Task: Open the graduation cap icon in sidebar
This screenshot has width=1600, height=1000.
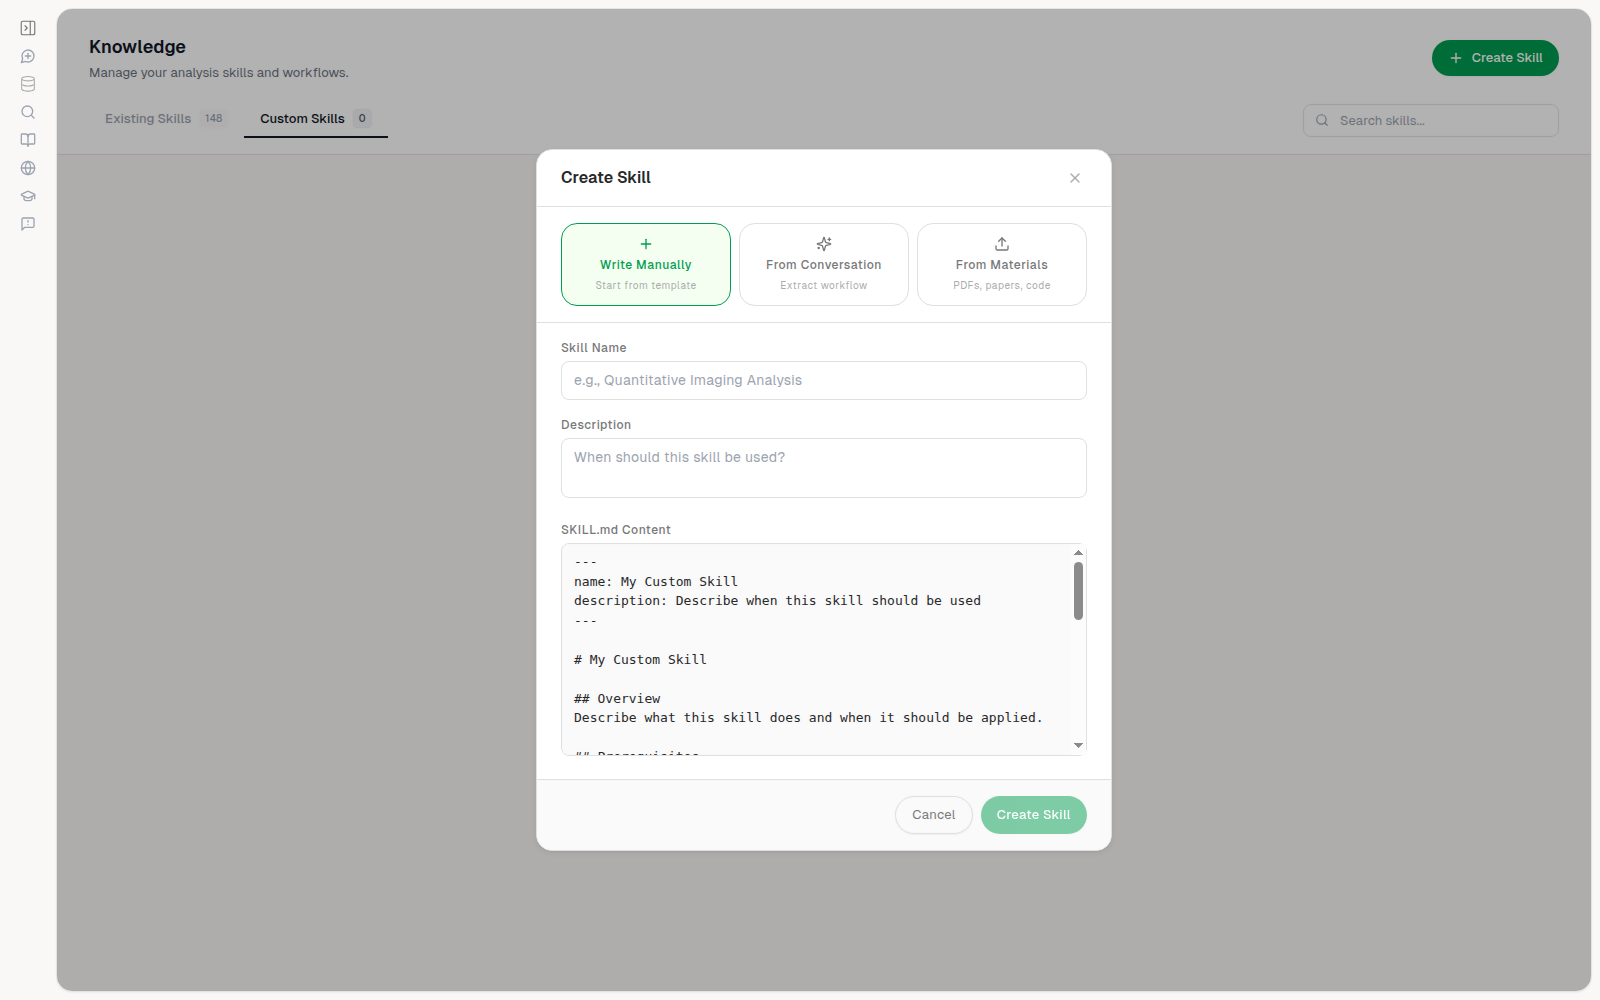Action: click(x=28, y=196)
